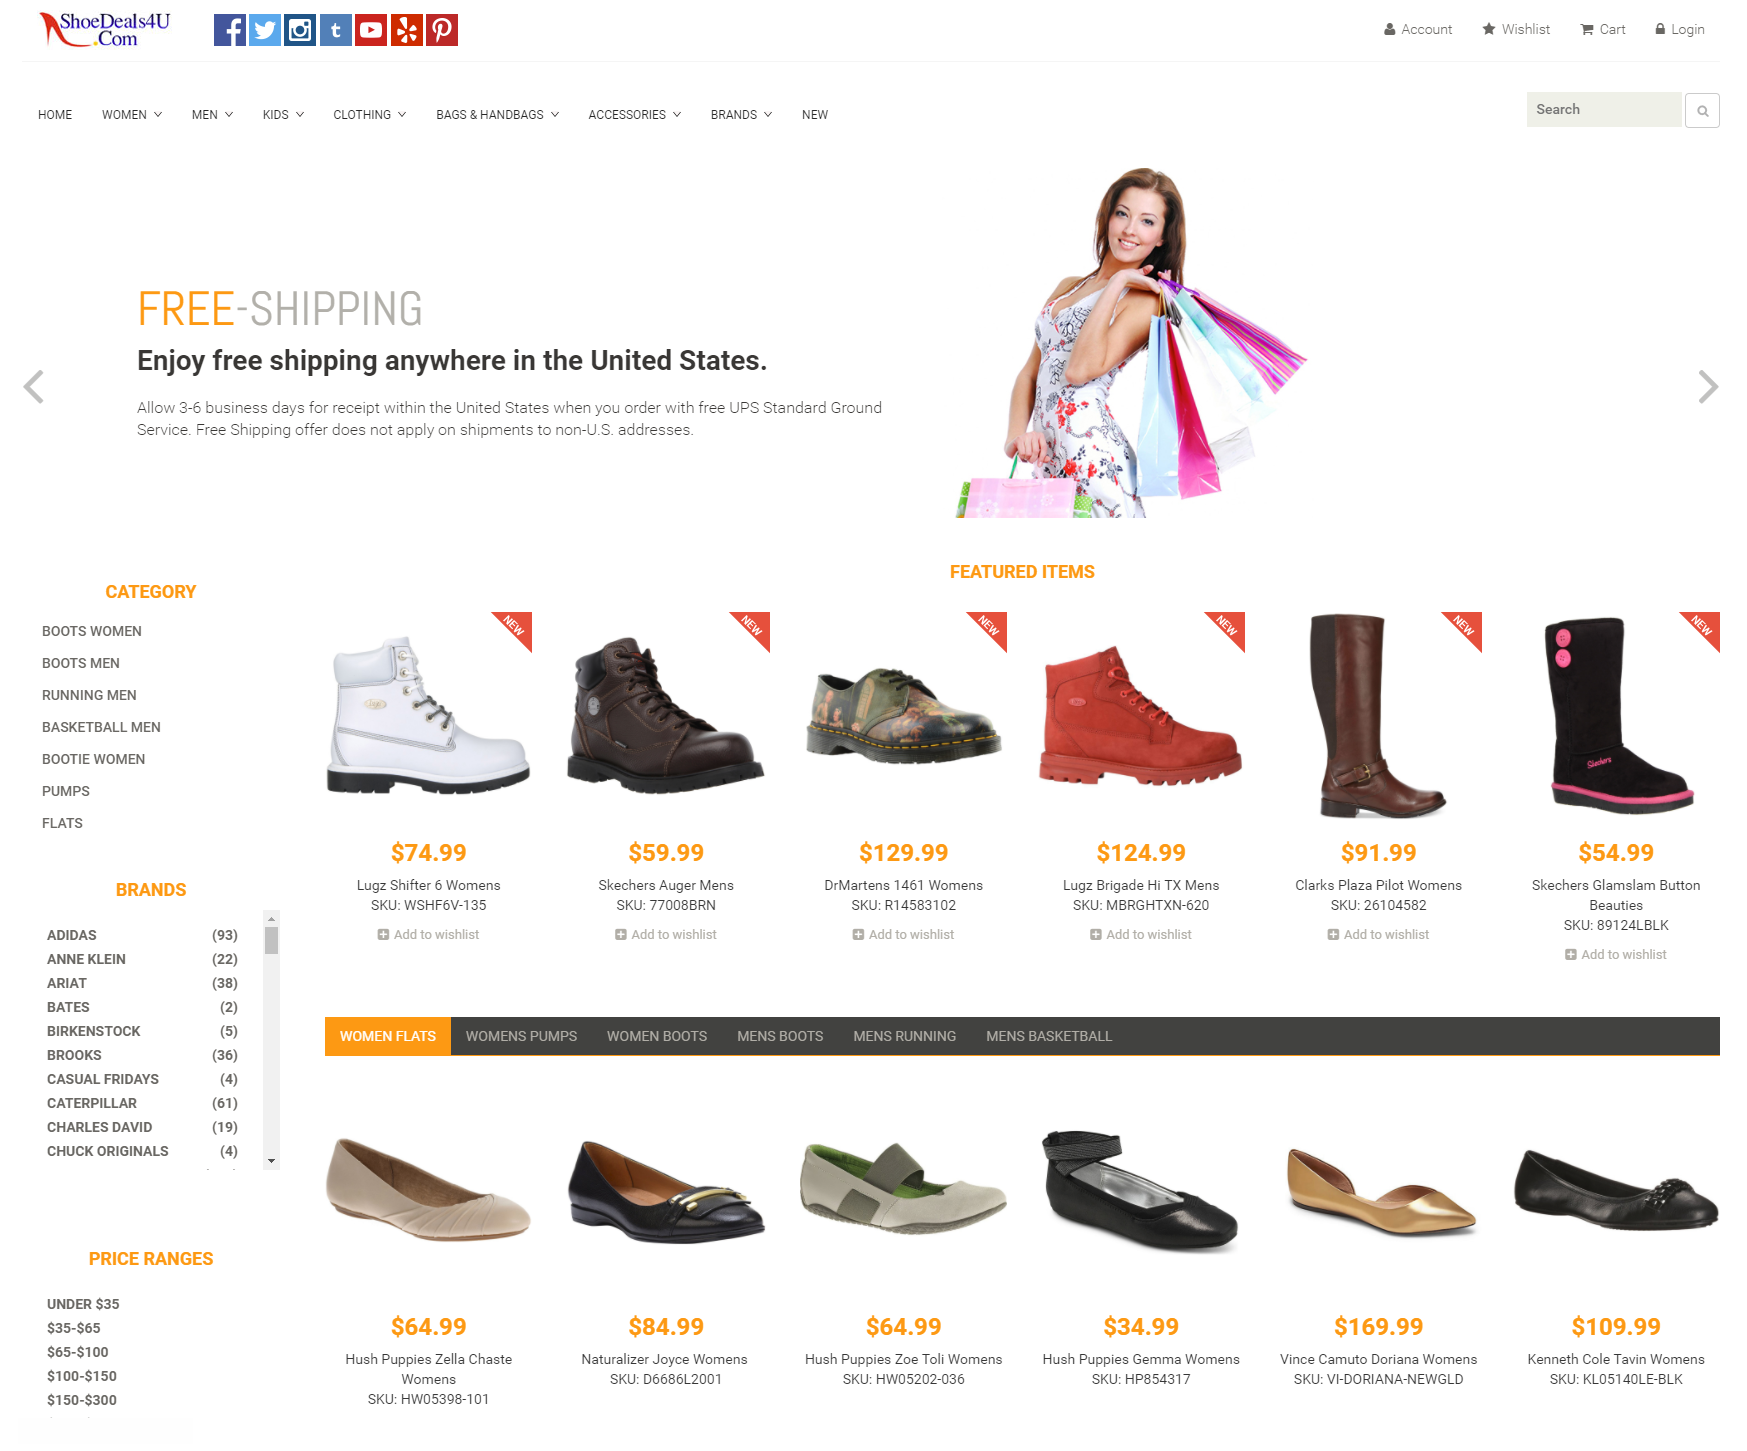Open the Wishlist link in header
Viewport: 1747px width, 1451px height.
1516,29
